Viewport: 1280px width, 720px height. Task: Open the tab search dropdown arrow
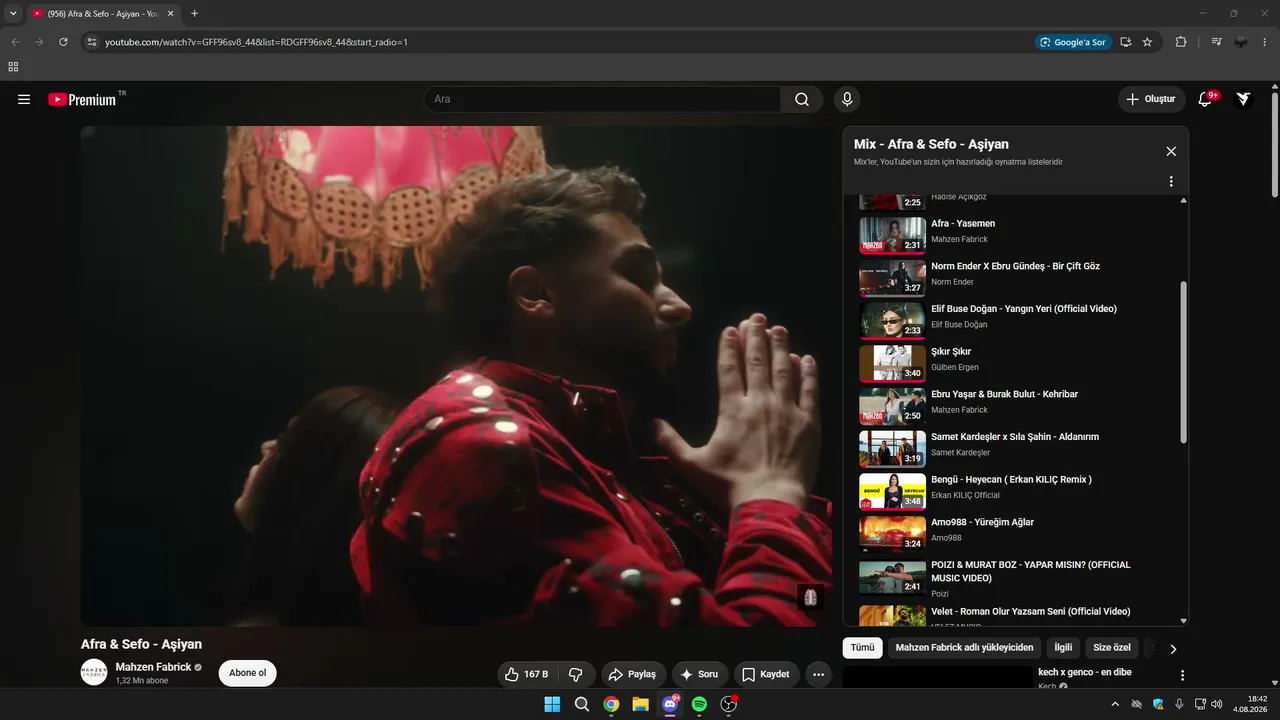pyautogui.click(x=13, y=13)
